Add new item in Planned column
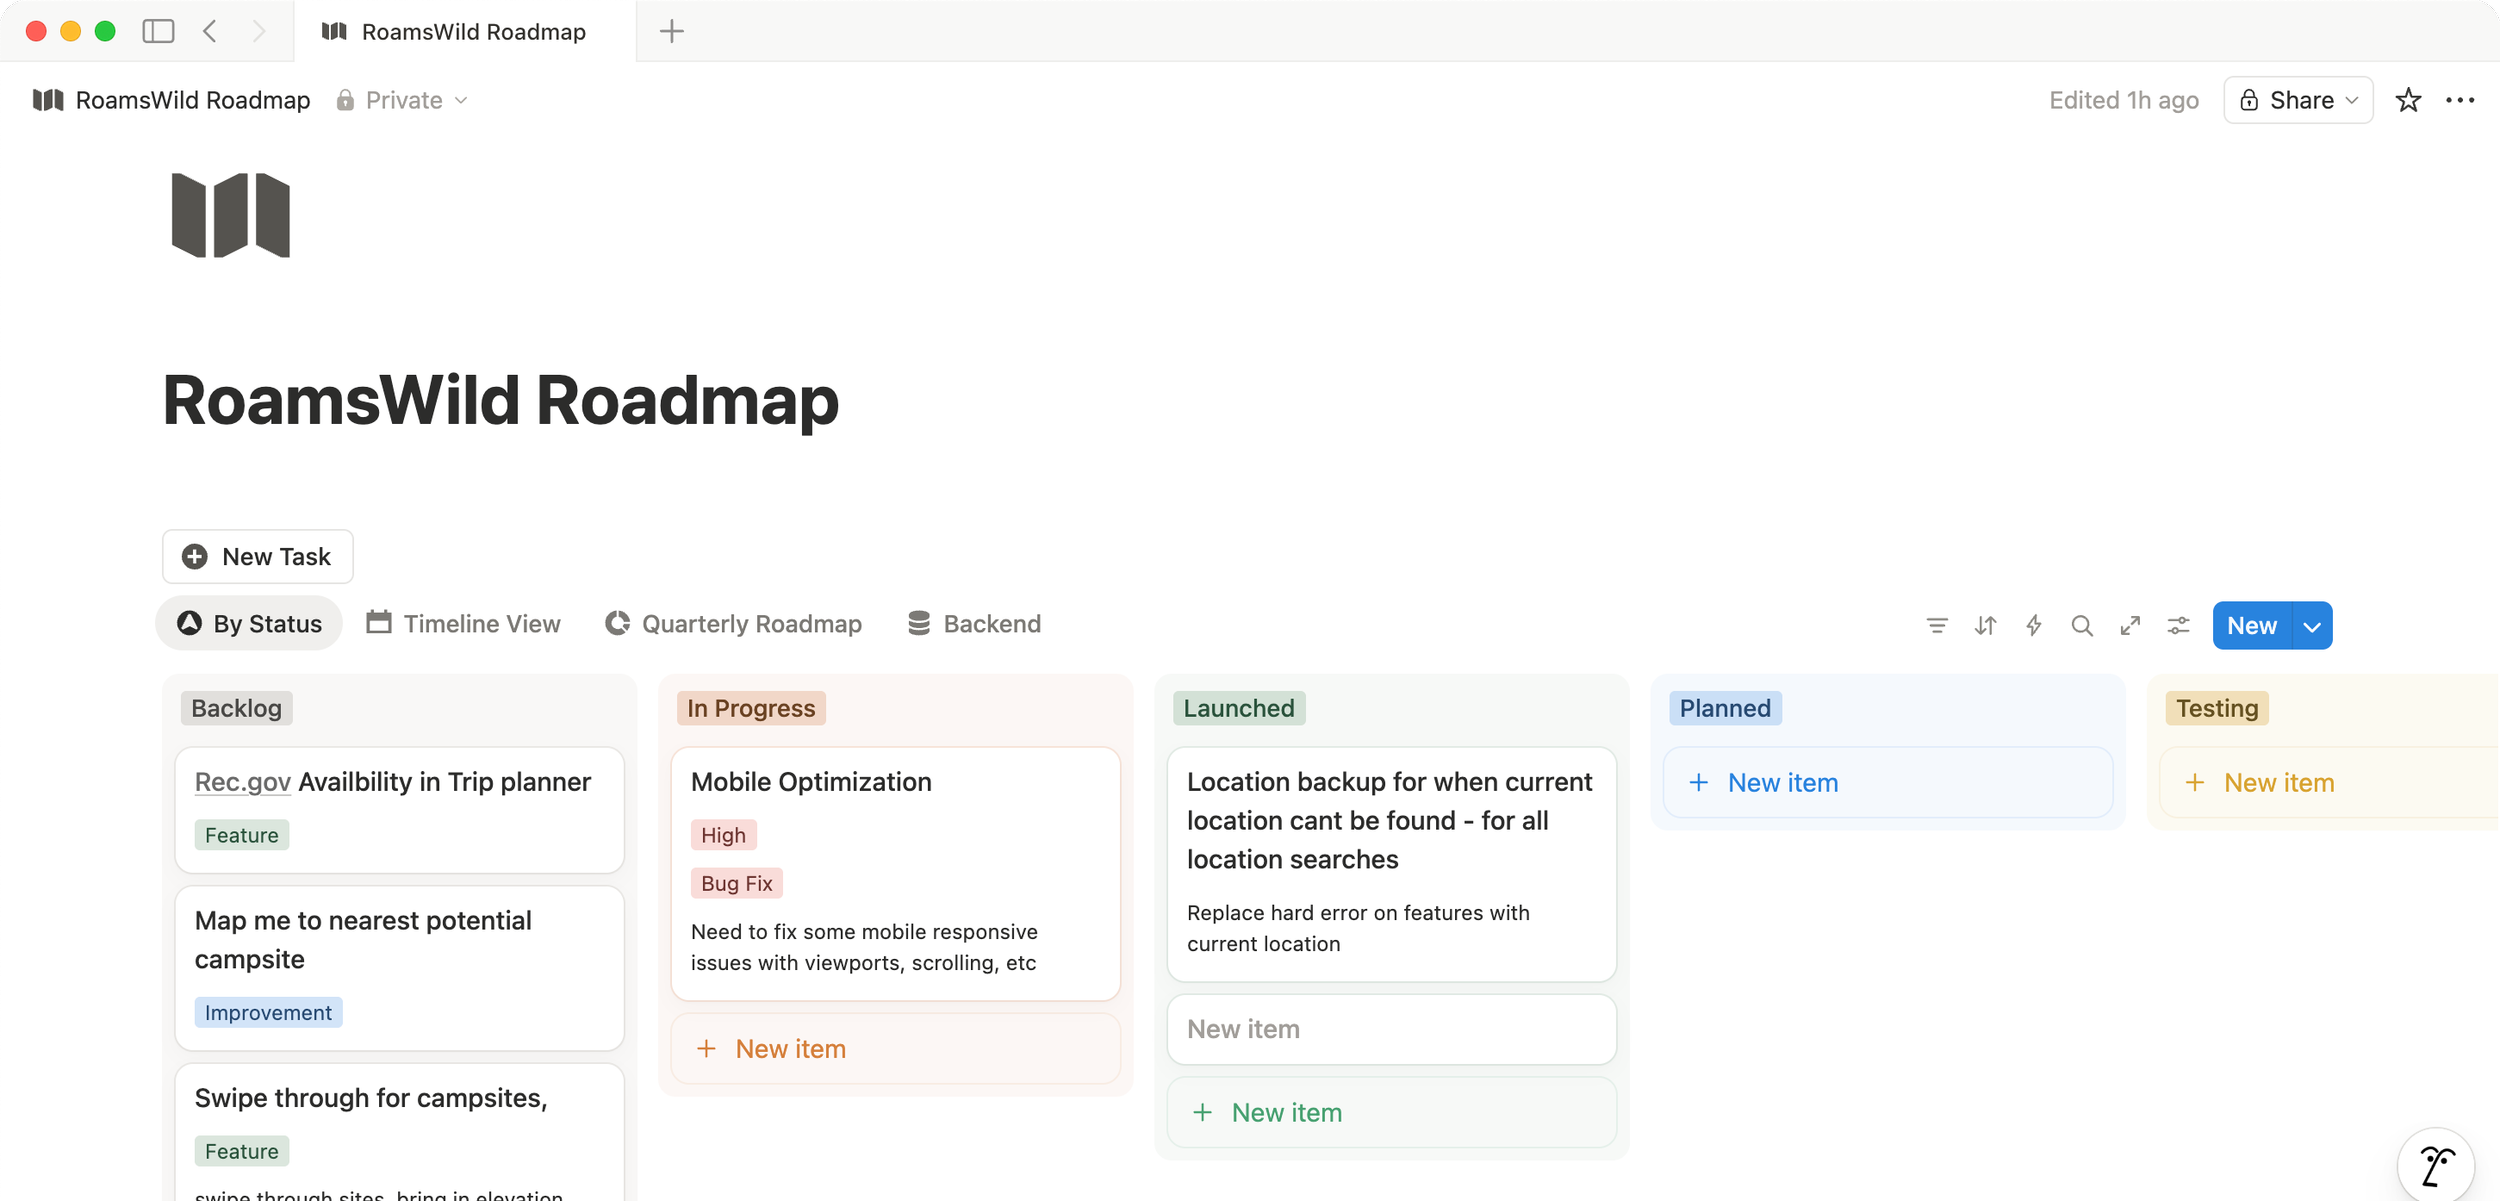The height and width of the screenshot is (1201, 2500). [1782, 782]
